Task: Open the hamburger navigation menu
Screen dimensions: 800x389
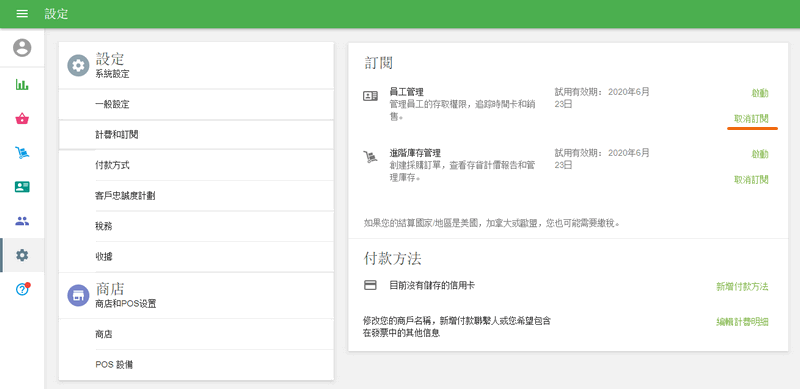Action: 22,14
